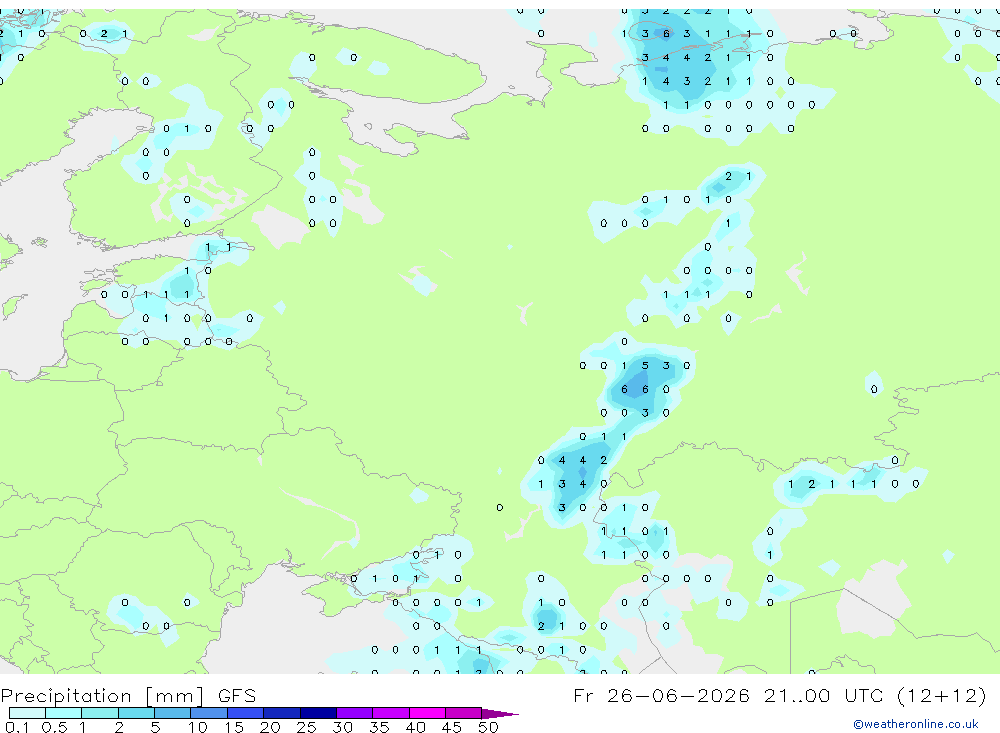Click the '15' legend scale label
Screen dimensions: 1000x733
[234, 727]
